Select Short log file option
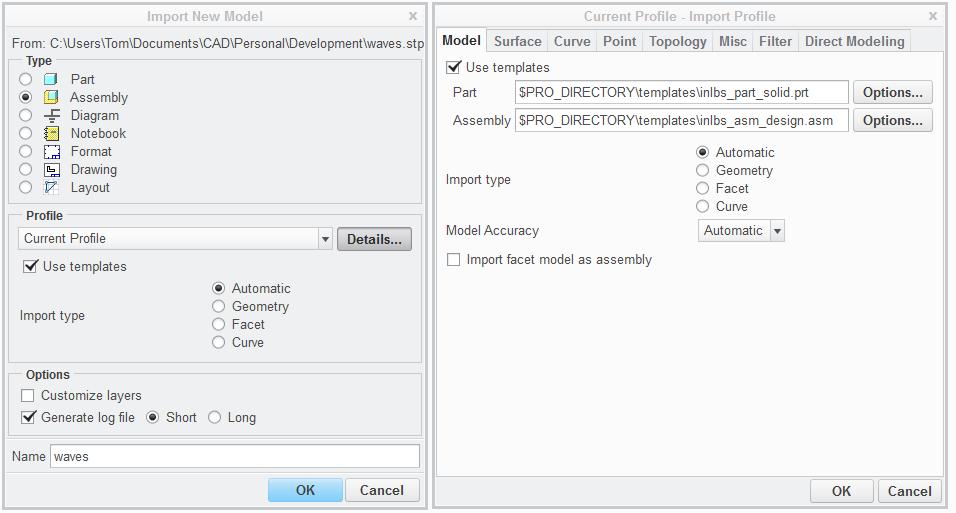This screenshot has height=513, width=956. tap(153, 418)
